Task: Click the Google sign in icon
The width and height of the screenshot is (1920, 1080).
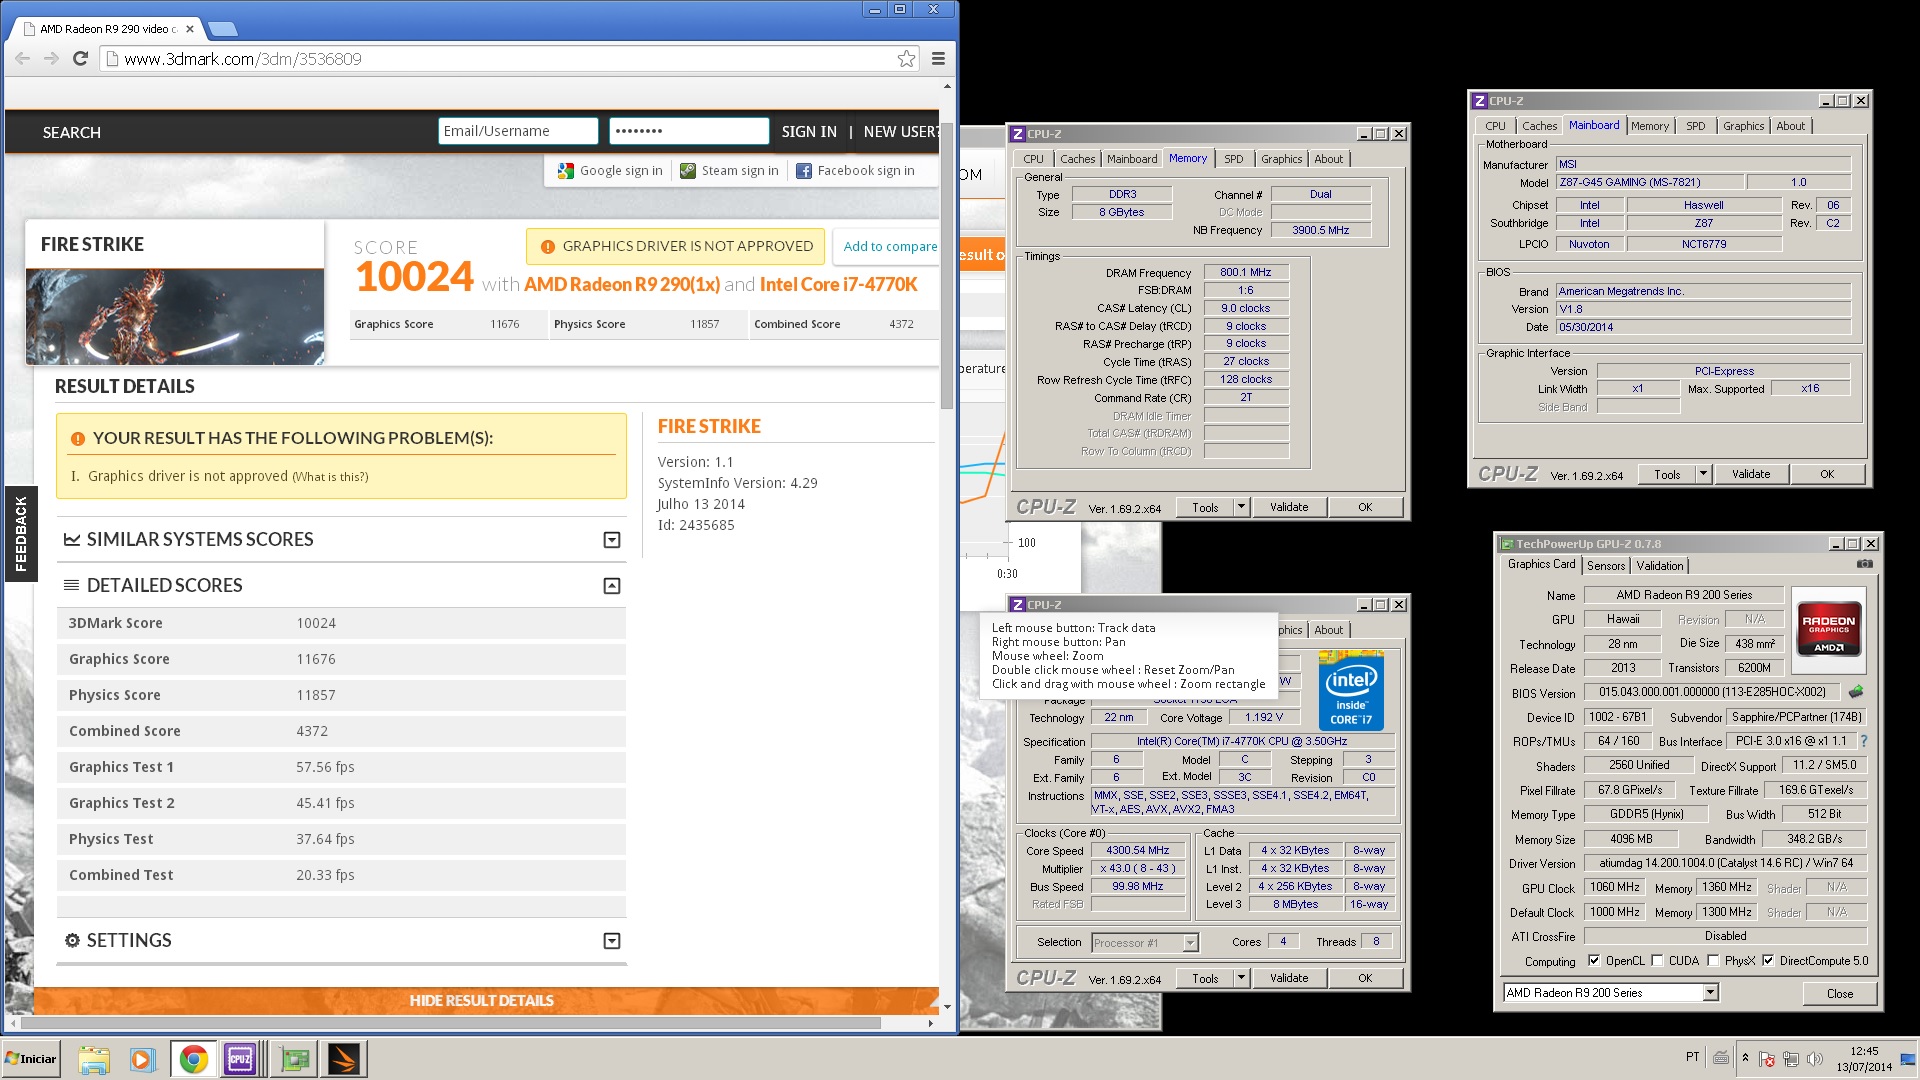Action: 566,171
